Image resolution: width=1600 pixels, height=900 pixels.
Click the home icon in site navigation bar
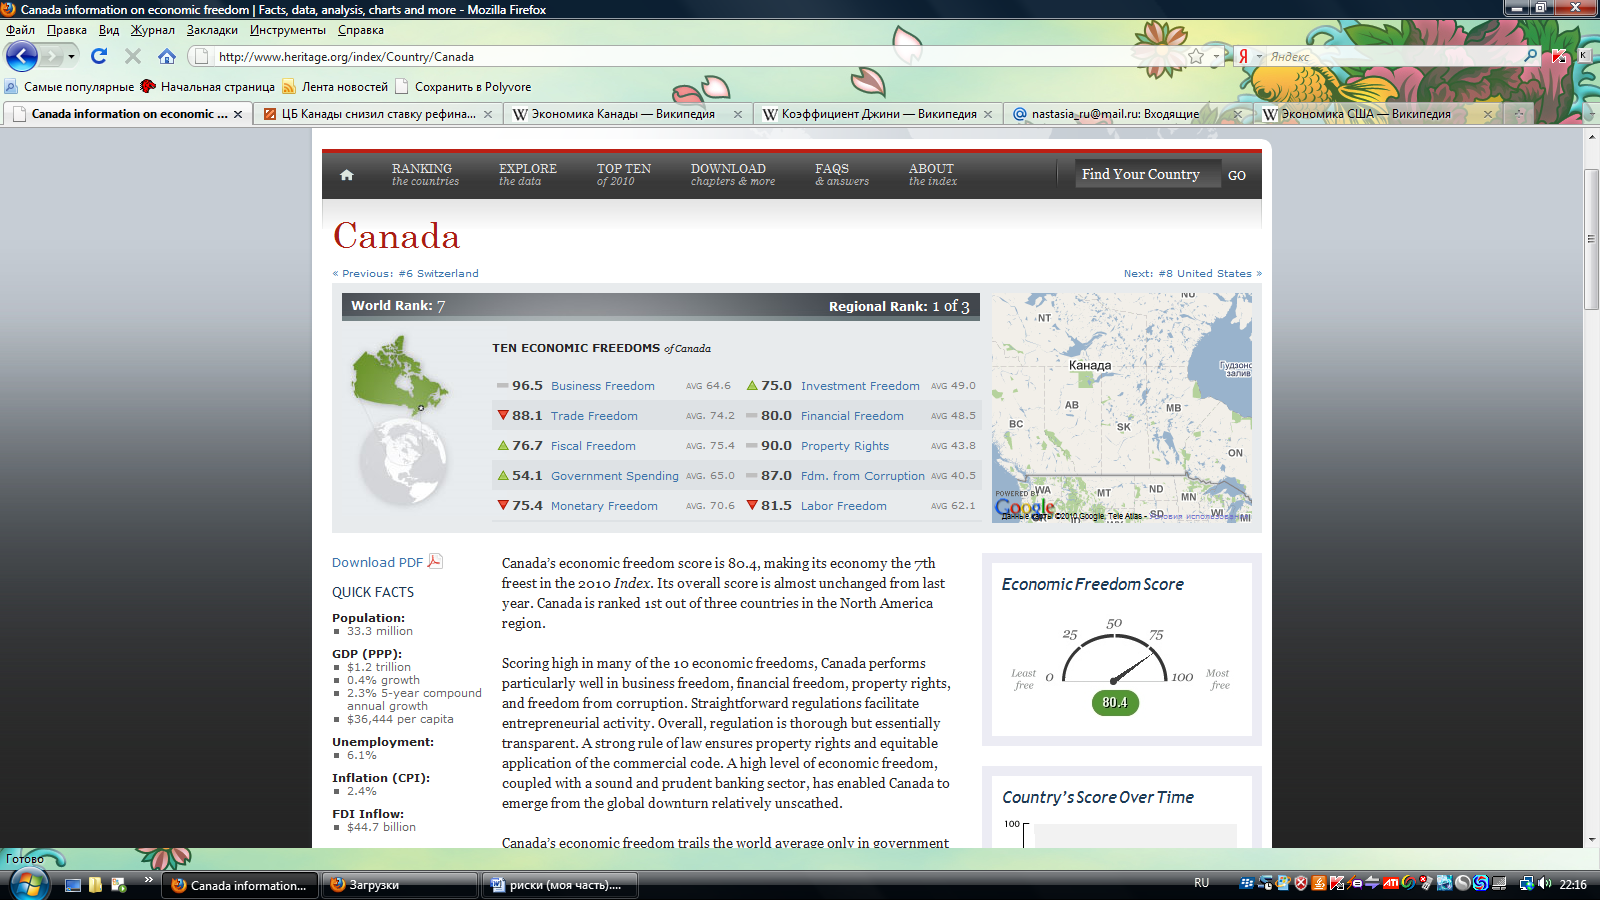(x=346, y=175)
